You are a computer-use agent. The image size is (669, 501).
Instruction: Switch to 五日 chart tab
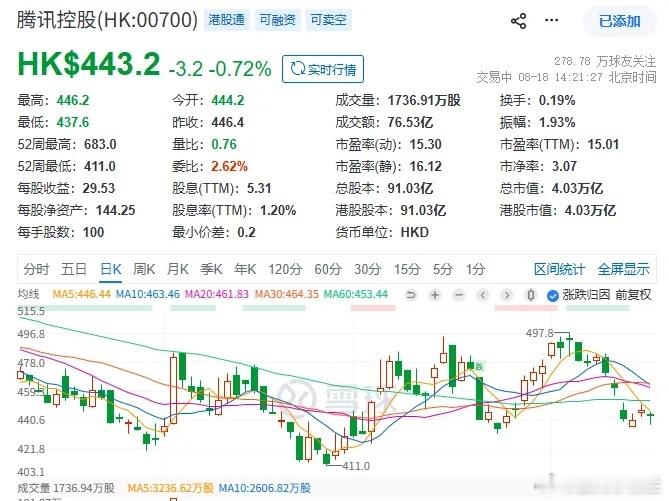(74, 269)
